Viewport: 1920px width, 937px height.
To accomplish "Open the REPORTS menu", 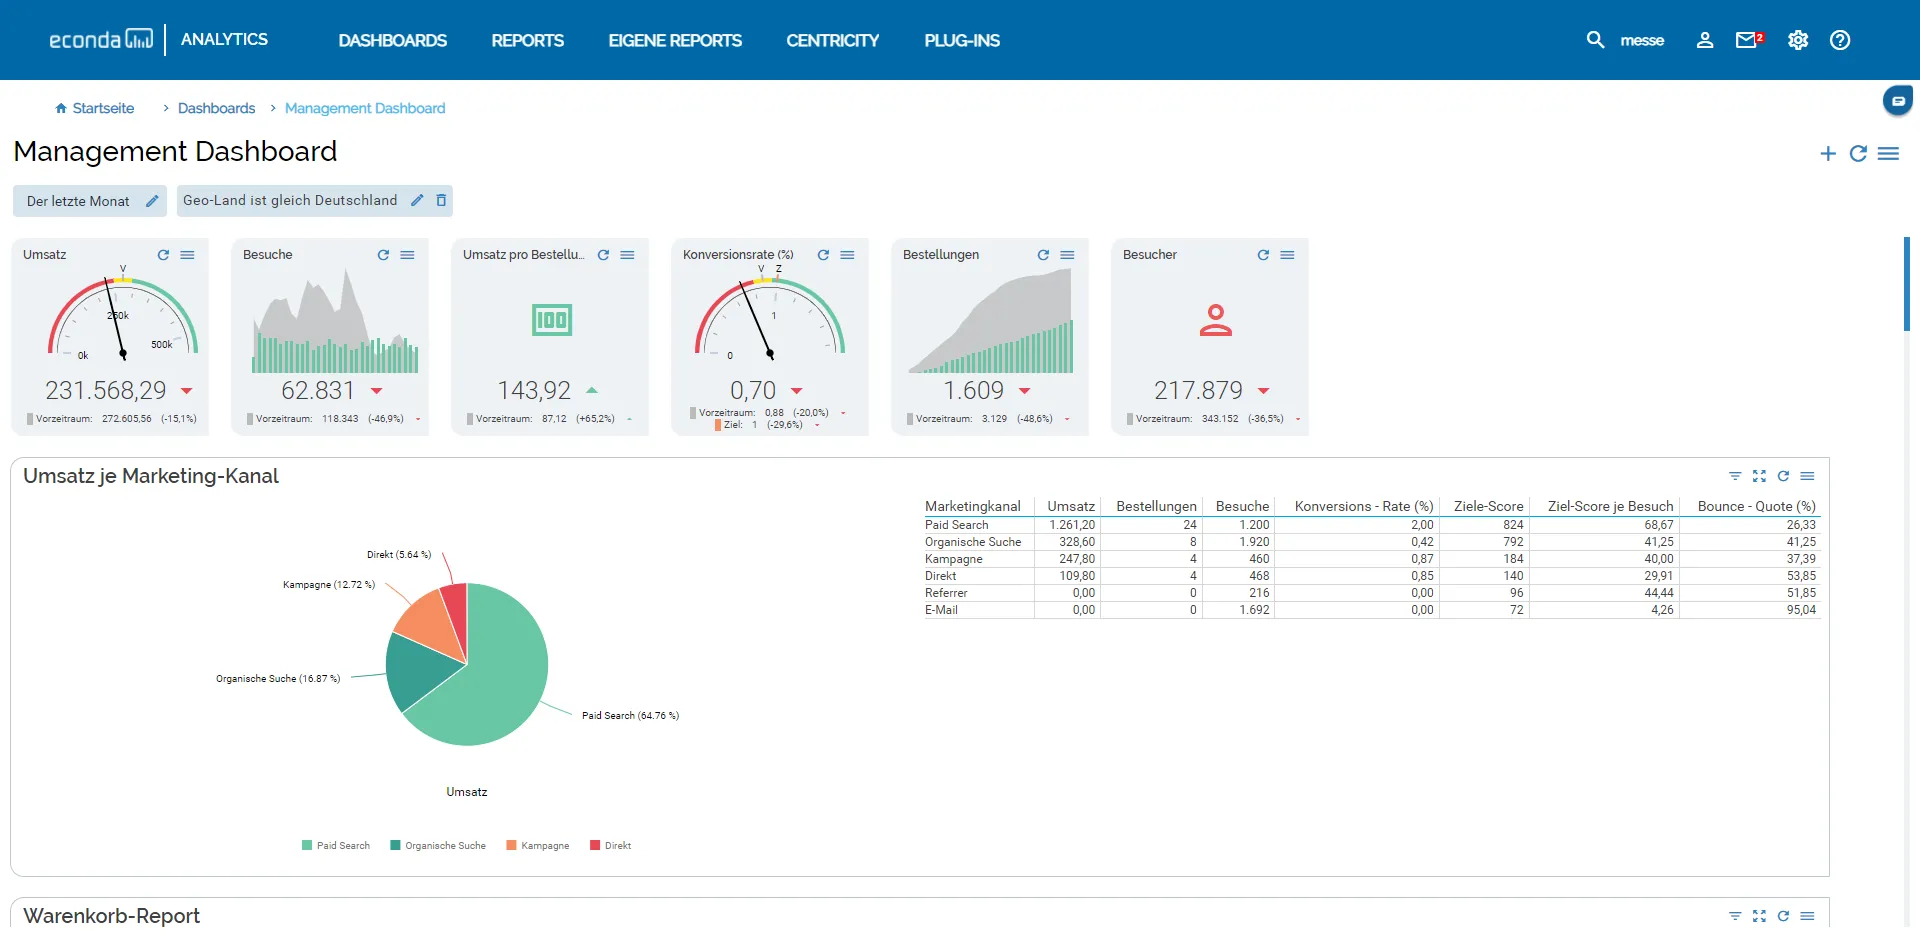I will (527, 40).
